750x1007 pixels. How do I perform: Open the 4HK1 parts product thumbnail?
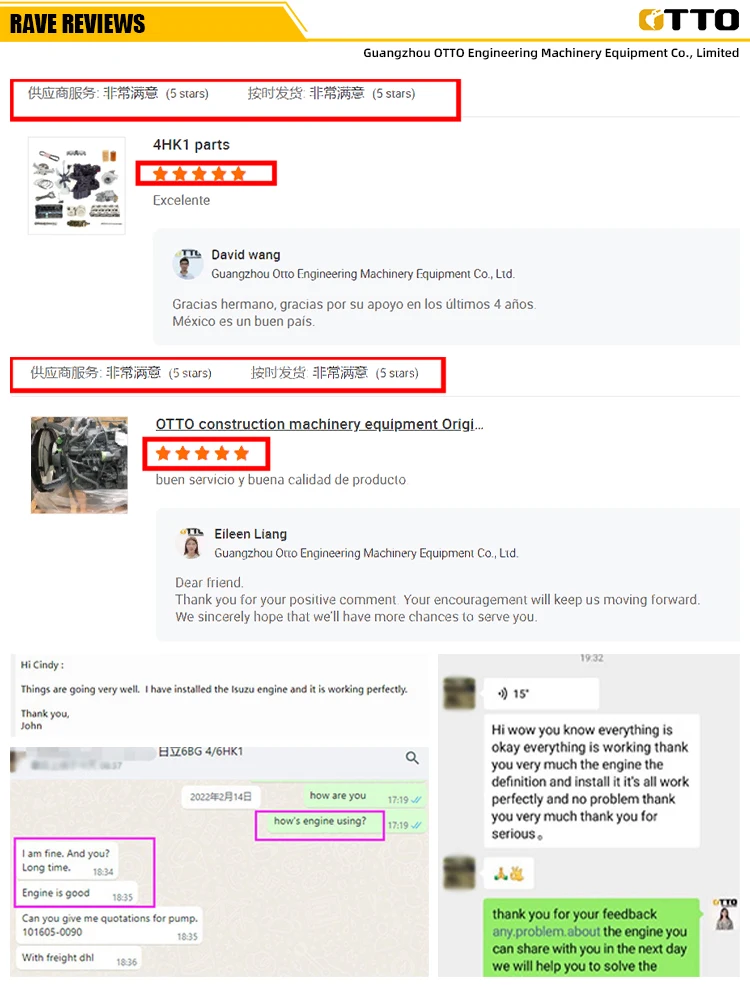pyautogui.click(x=77, y=186)
